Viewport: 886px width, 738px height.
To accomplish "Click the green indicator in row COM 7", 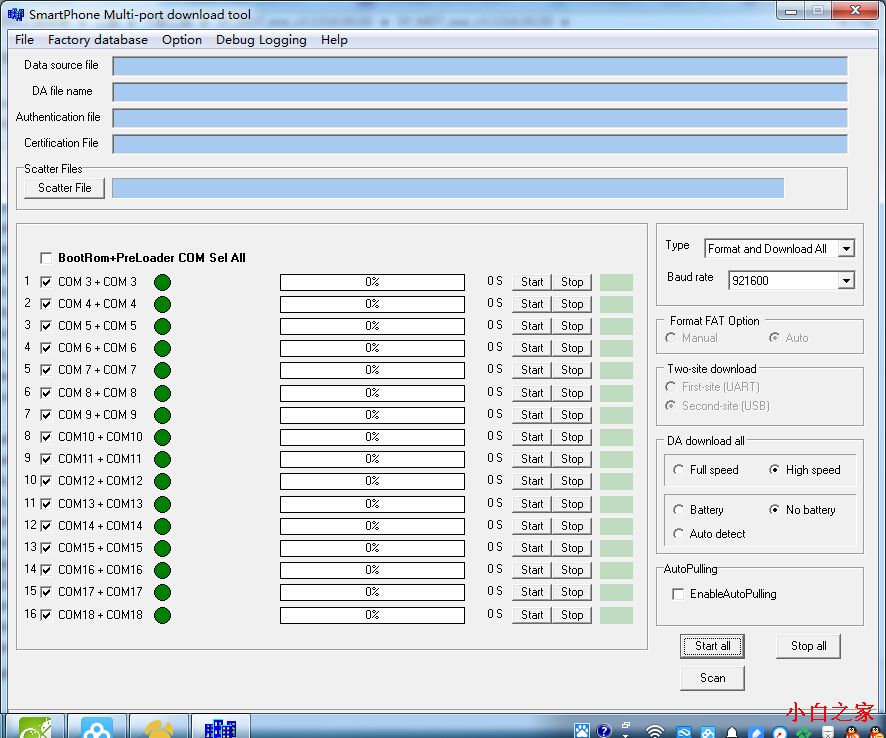I will tap(162, 370).
